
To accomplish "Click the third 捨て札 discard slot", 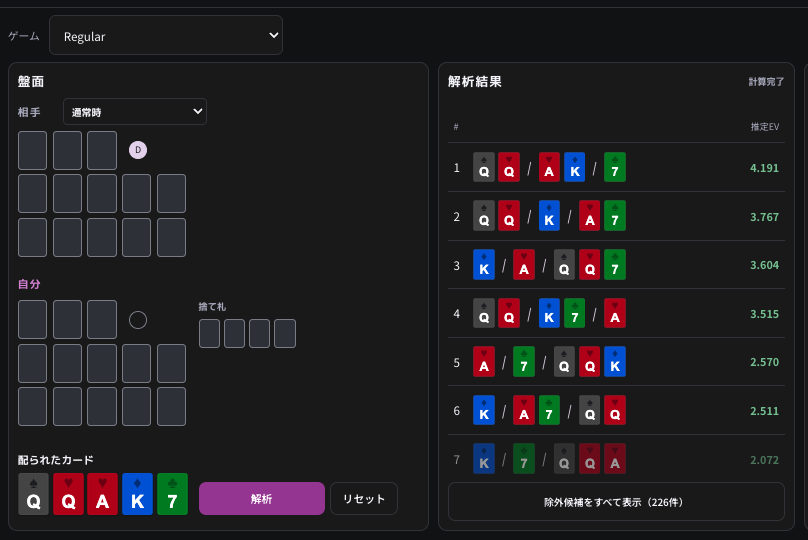I will pos(259,333).
